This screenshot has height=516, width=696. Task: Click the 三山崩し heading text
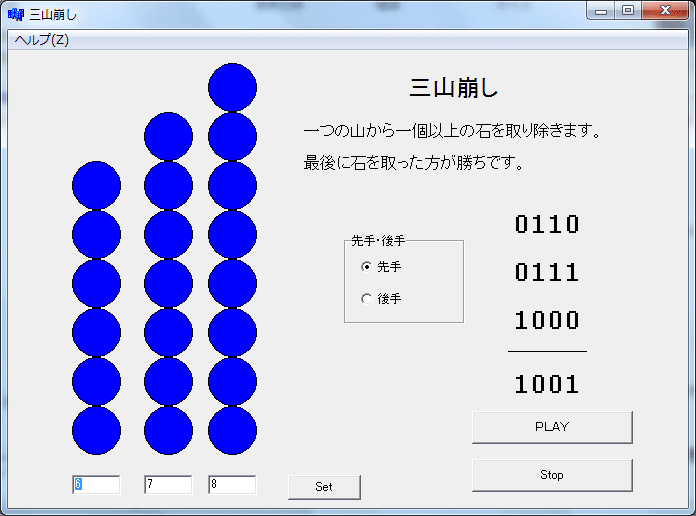click(x=454, y=87)
